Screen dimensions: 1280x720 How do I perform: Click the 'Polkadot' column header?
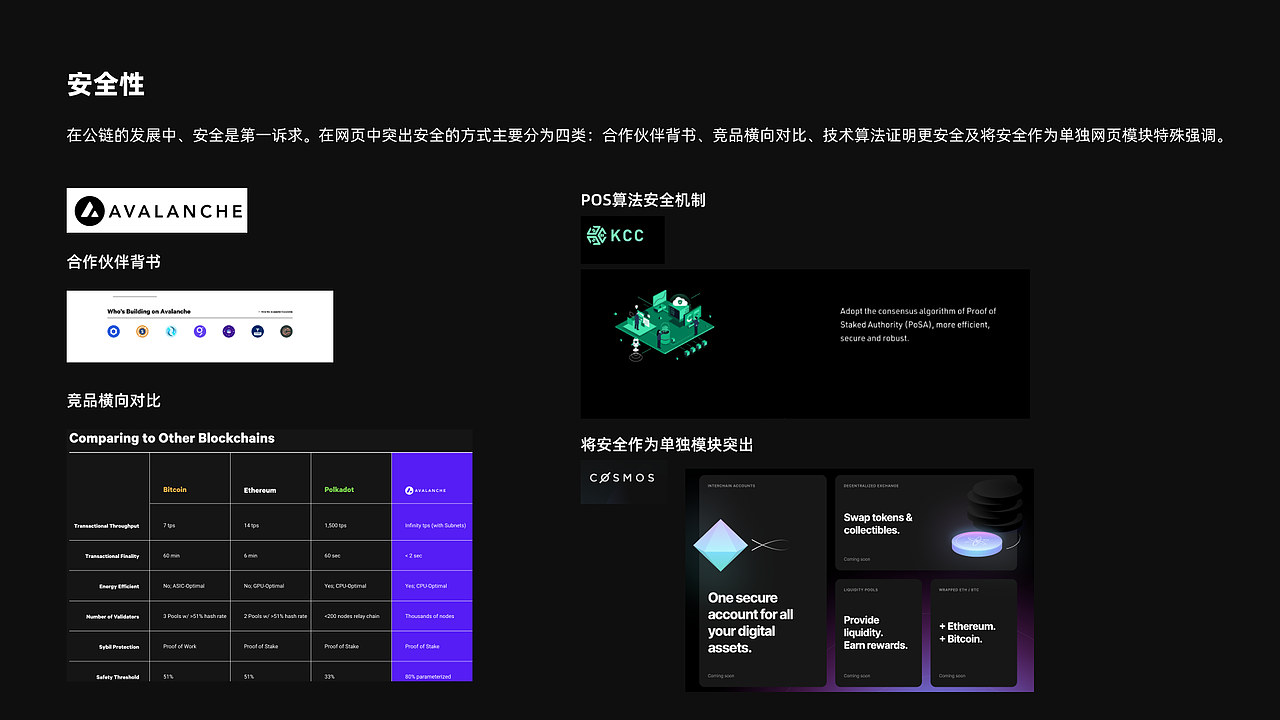point(339,490)
